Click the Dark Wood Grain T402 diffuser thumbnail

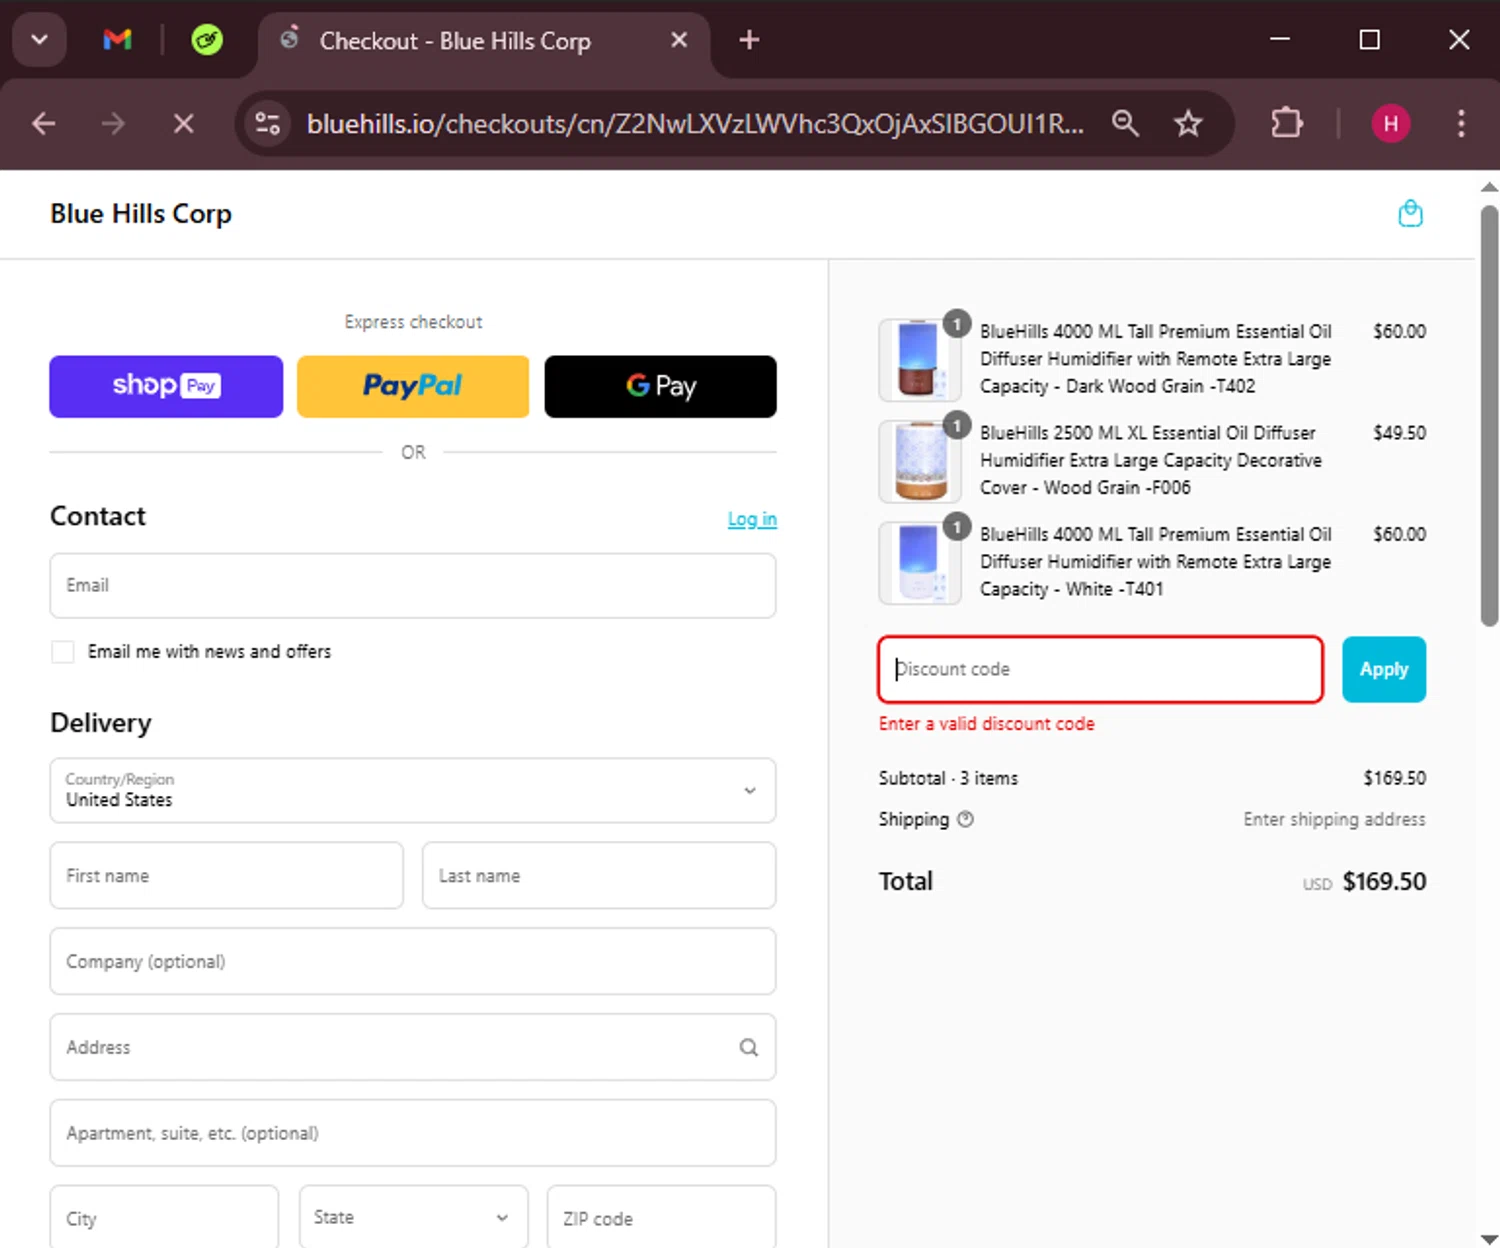tap(919, 359)
